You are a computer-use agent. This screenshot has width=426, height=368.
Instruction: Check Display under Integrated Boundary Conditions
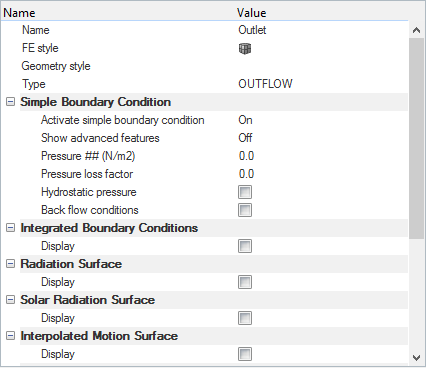(245, 246)
